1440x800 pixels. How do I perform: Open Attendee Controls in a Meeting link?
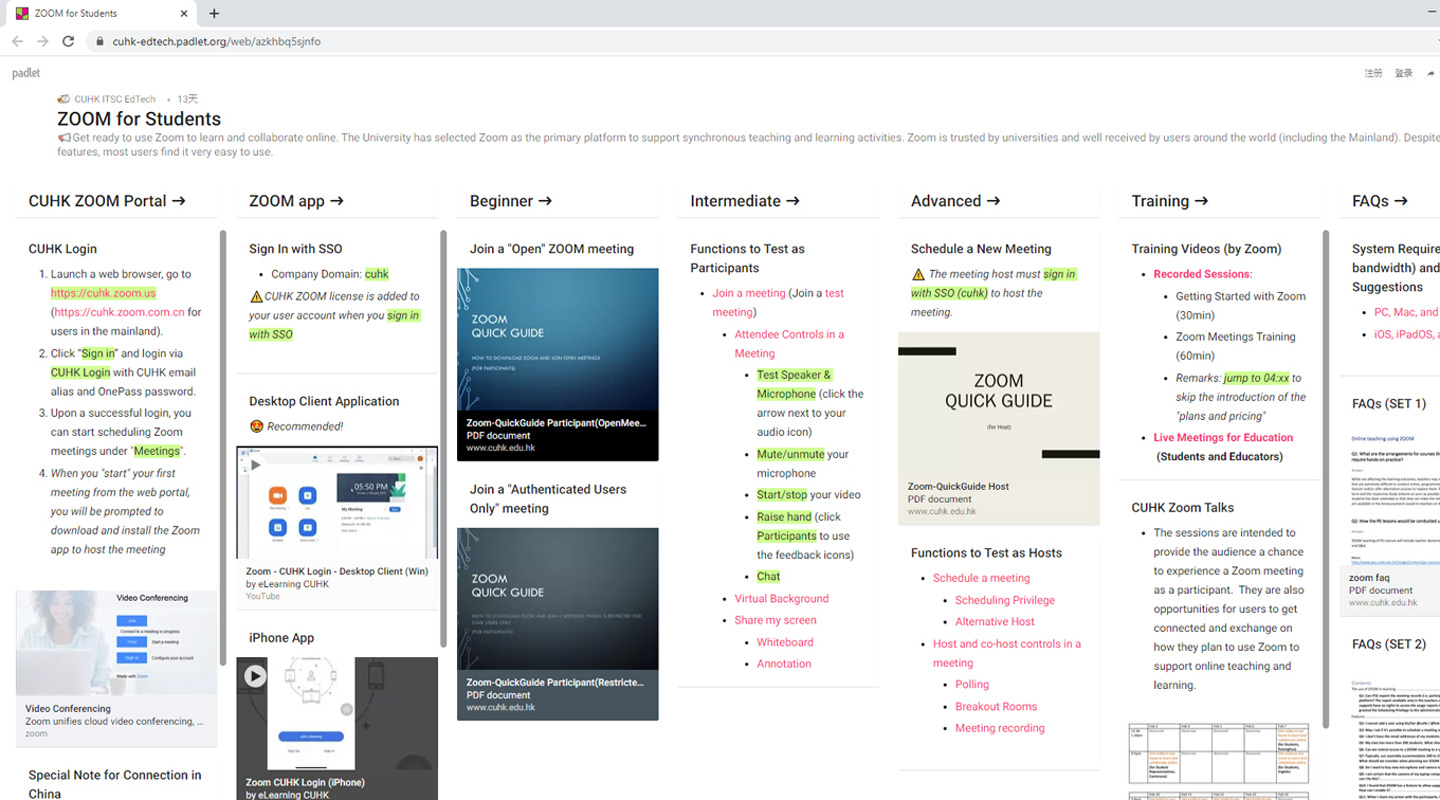coord(789,344)
